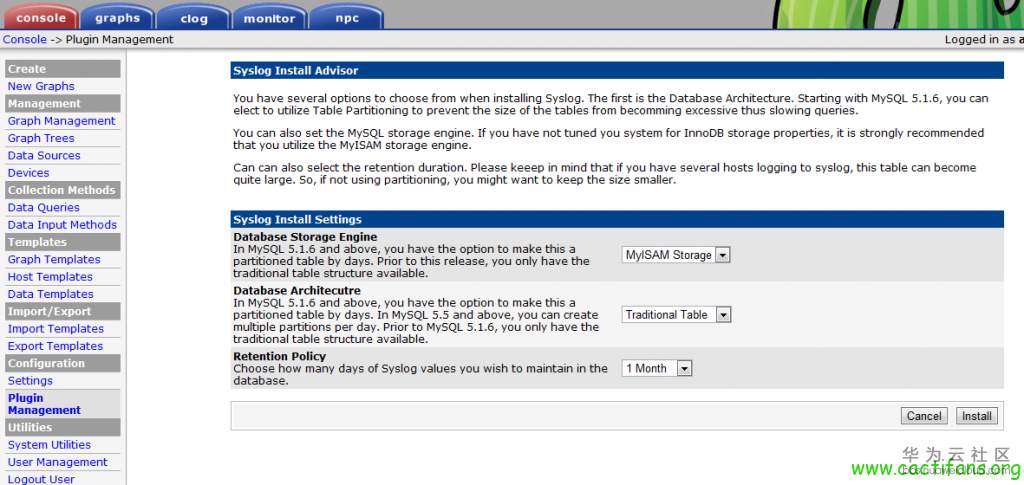1024x485 pixels.
Task: Click the Cancel button
Action: click(924, 416)
